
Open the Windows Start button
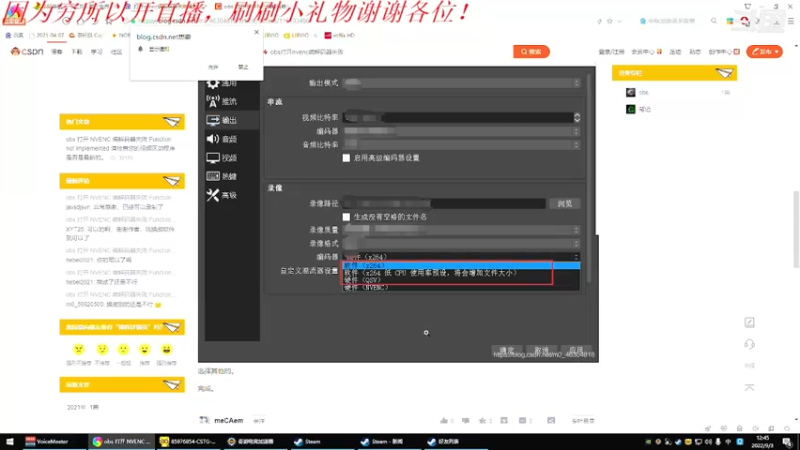9,442
